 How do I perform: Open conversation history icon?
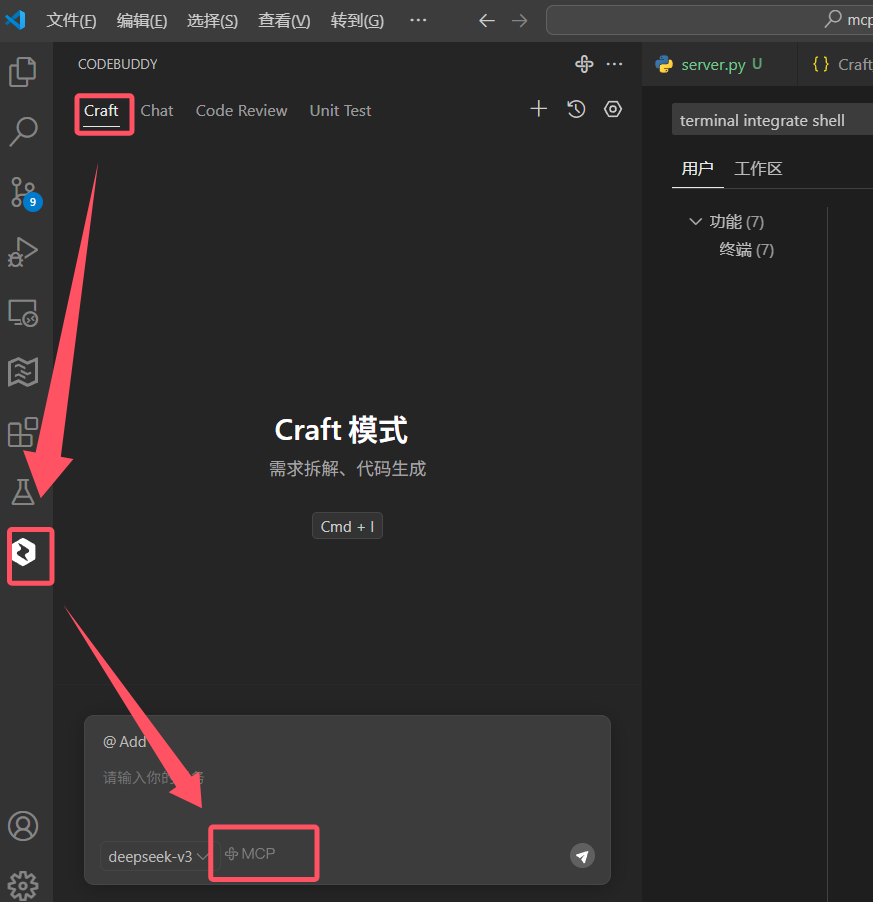(x=576, y=109)
